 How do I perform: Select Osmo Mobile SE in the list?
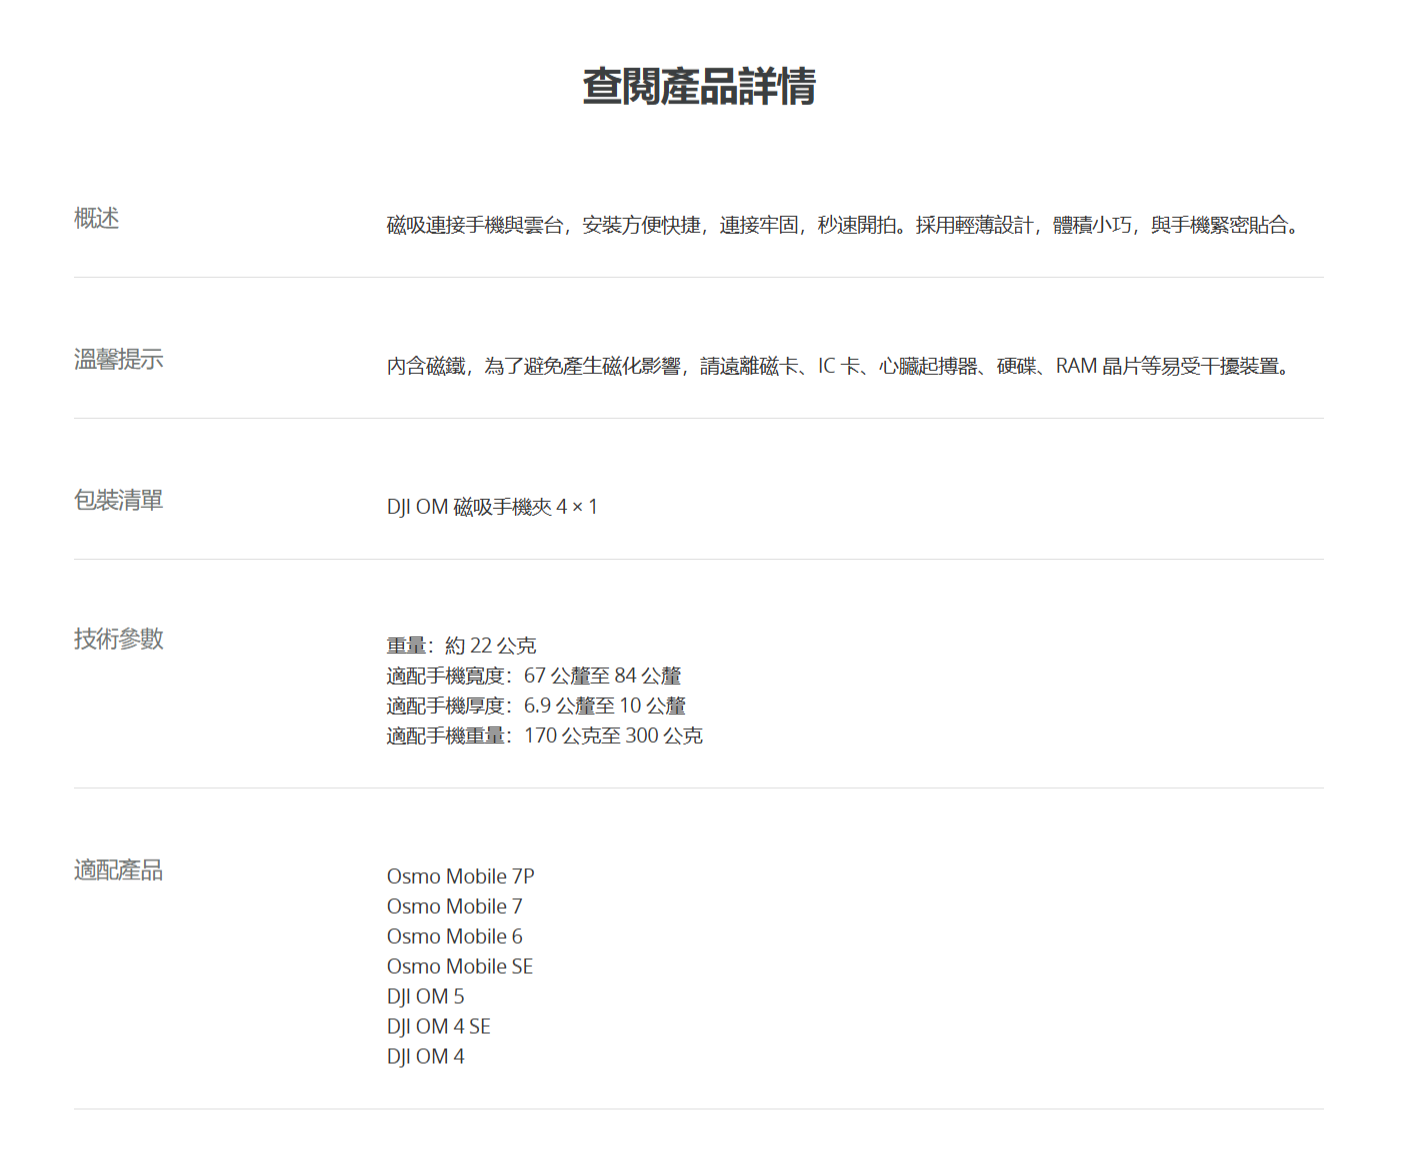pyautogui.click(x=459, y=967)
